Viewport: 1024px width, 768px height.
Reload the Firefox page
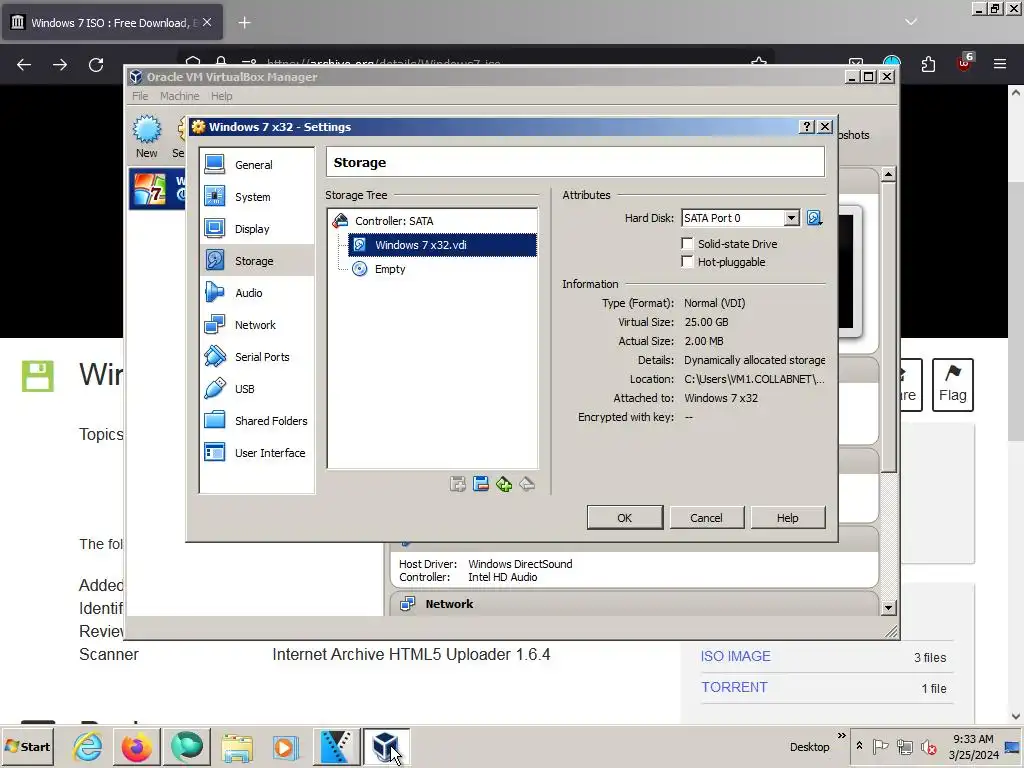click(96, 65)
